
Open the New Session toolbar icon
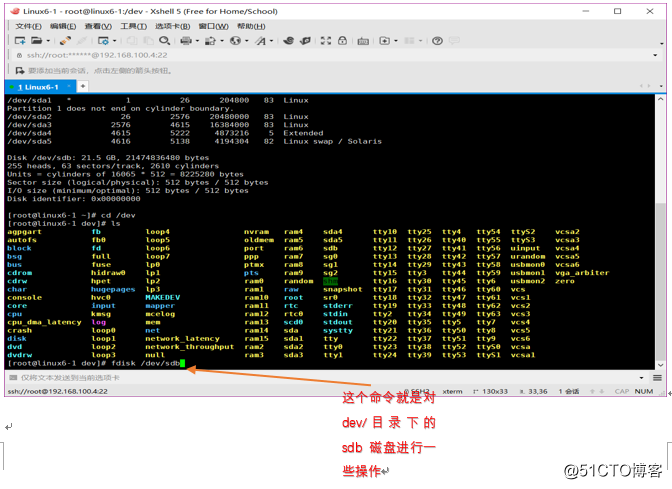[20, 41]
